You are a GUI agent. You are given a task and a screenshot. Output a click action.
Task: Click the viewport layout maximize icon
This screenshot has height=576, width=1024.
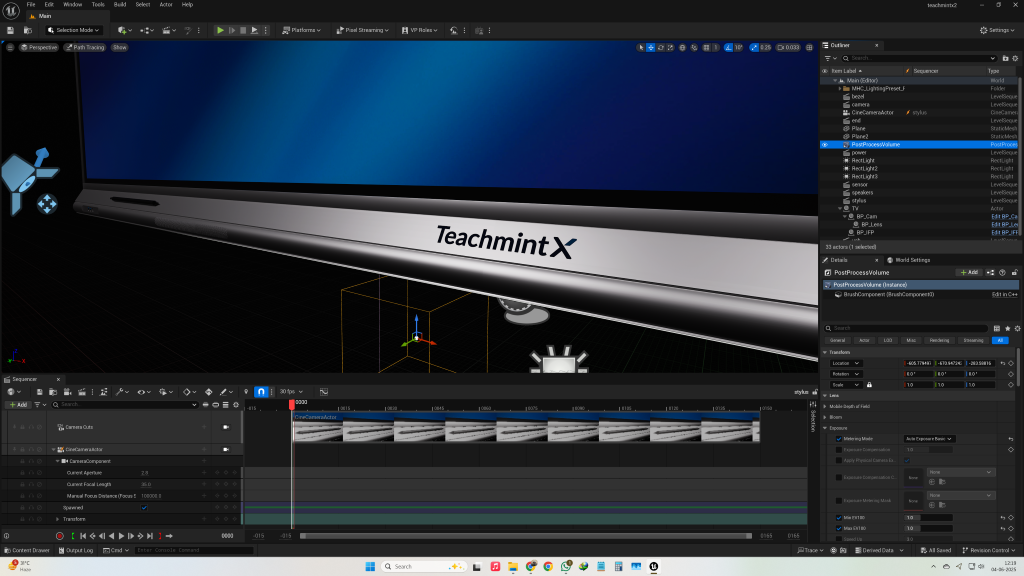(809, 48)
